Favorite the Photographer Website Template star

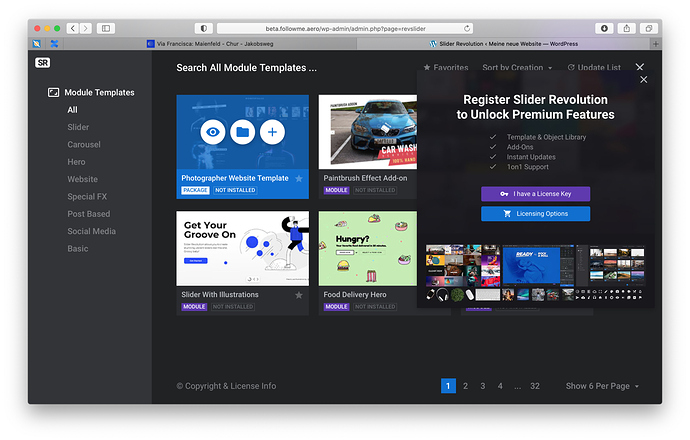[x=299, y=179]
